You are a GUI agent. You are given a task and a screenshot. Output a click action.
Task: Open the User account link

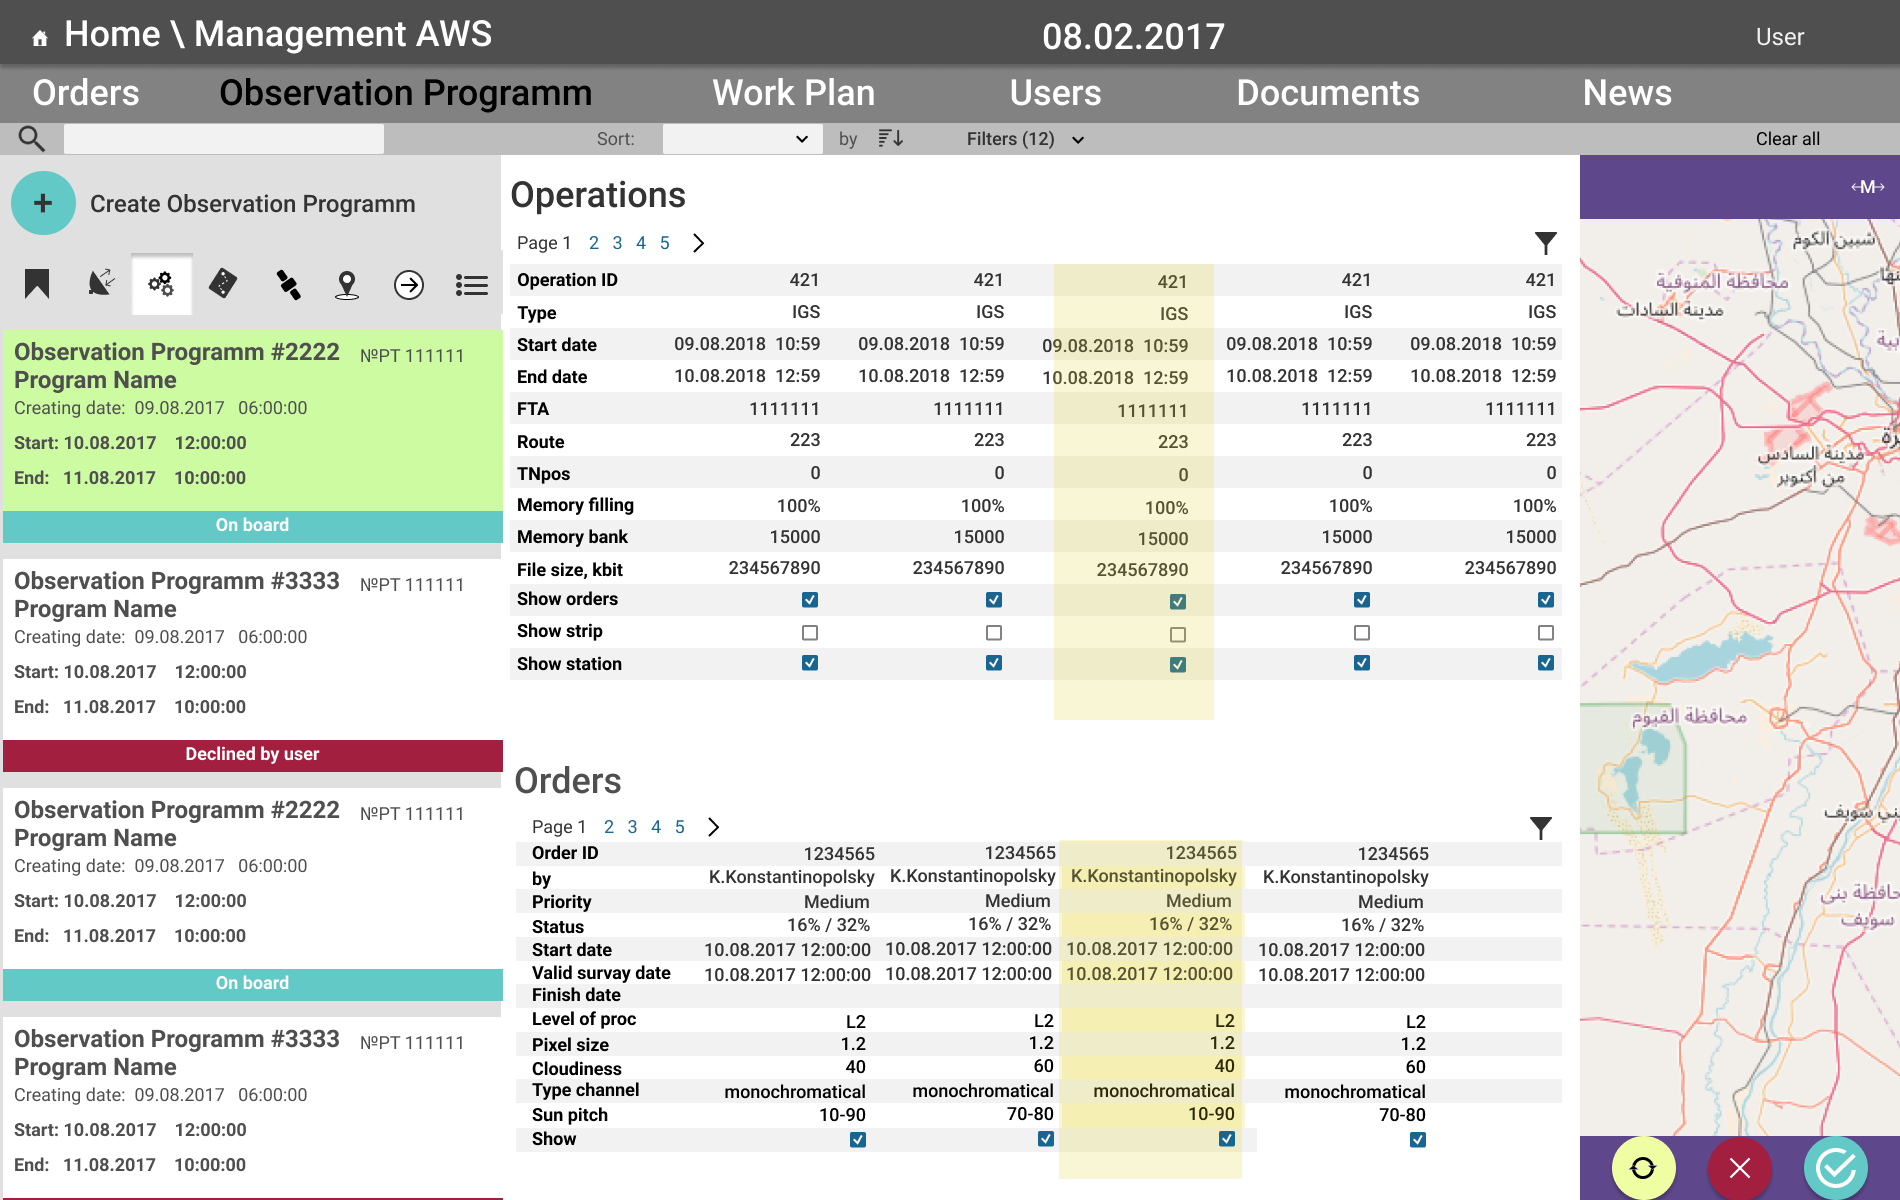1780,37
